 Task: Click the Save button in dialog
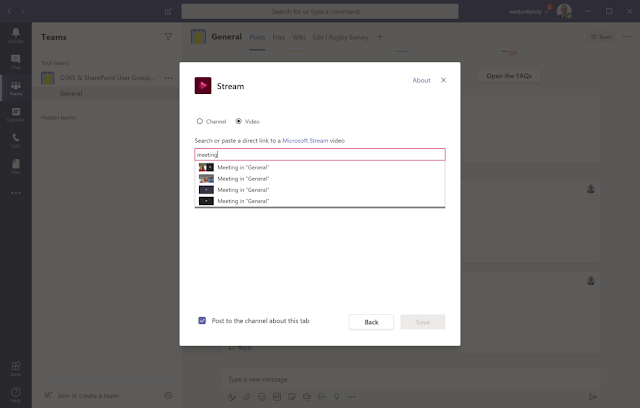click(x=423, y=322)
